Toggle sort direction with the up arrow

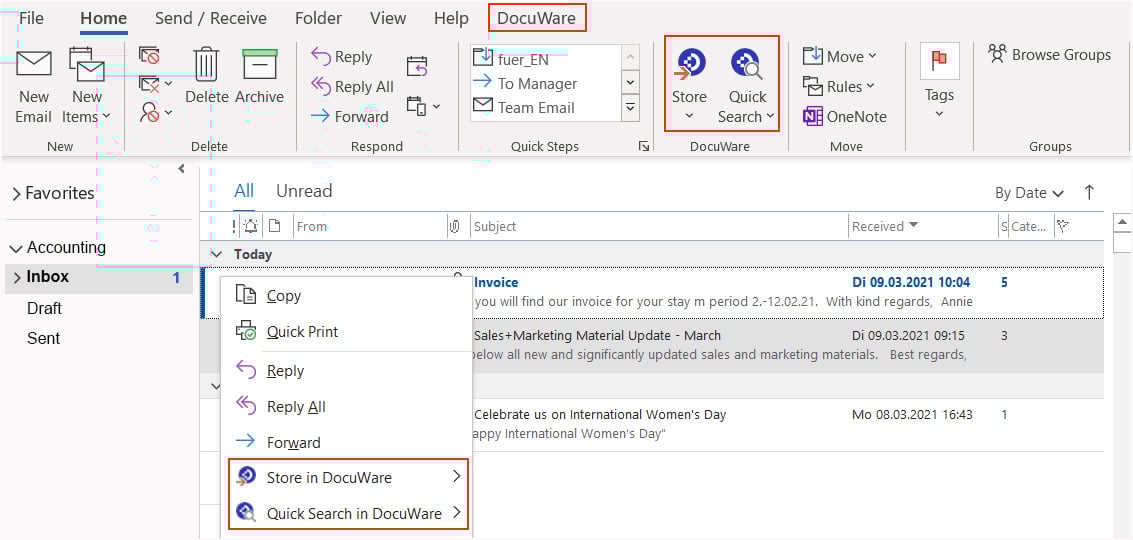[x=1089, y=192]
